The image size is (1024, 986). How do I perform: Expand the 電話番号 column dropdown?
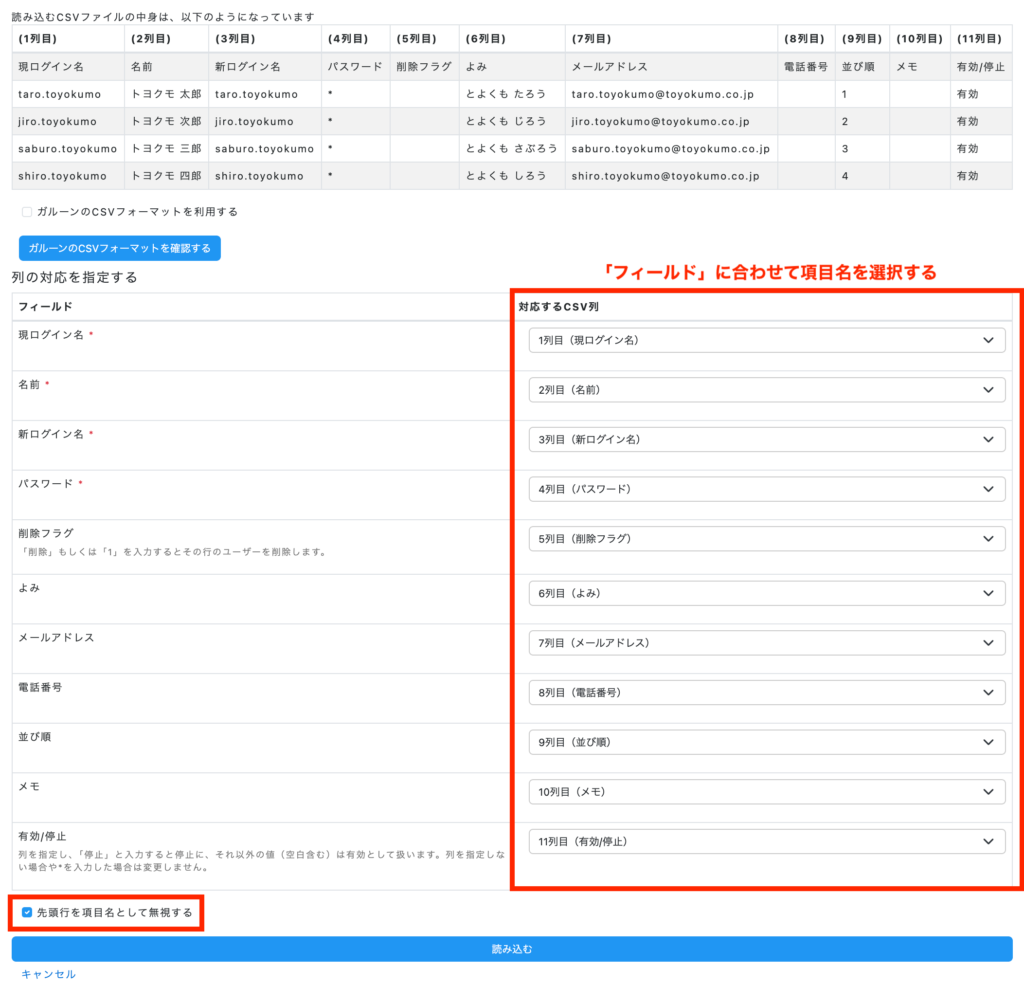tap(766, 692)
